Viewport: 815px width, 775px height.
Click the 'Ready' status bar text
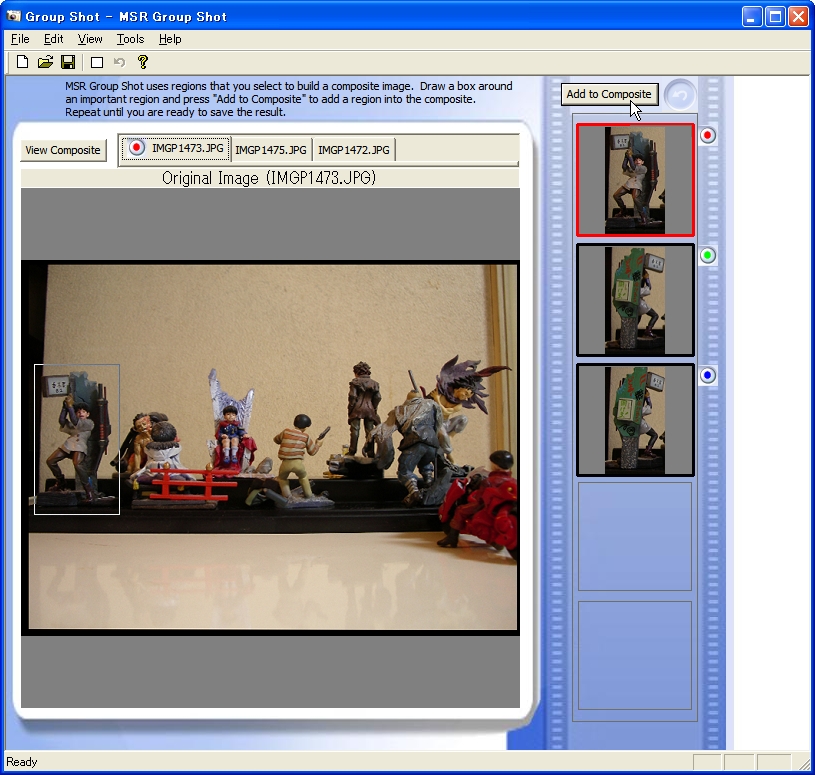(22, 761)
